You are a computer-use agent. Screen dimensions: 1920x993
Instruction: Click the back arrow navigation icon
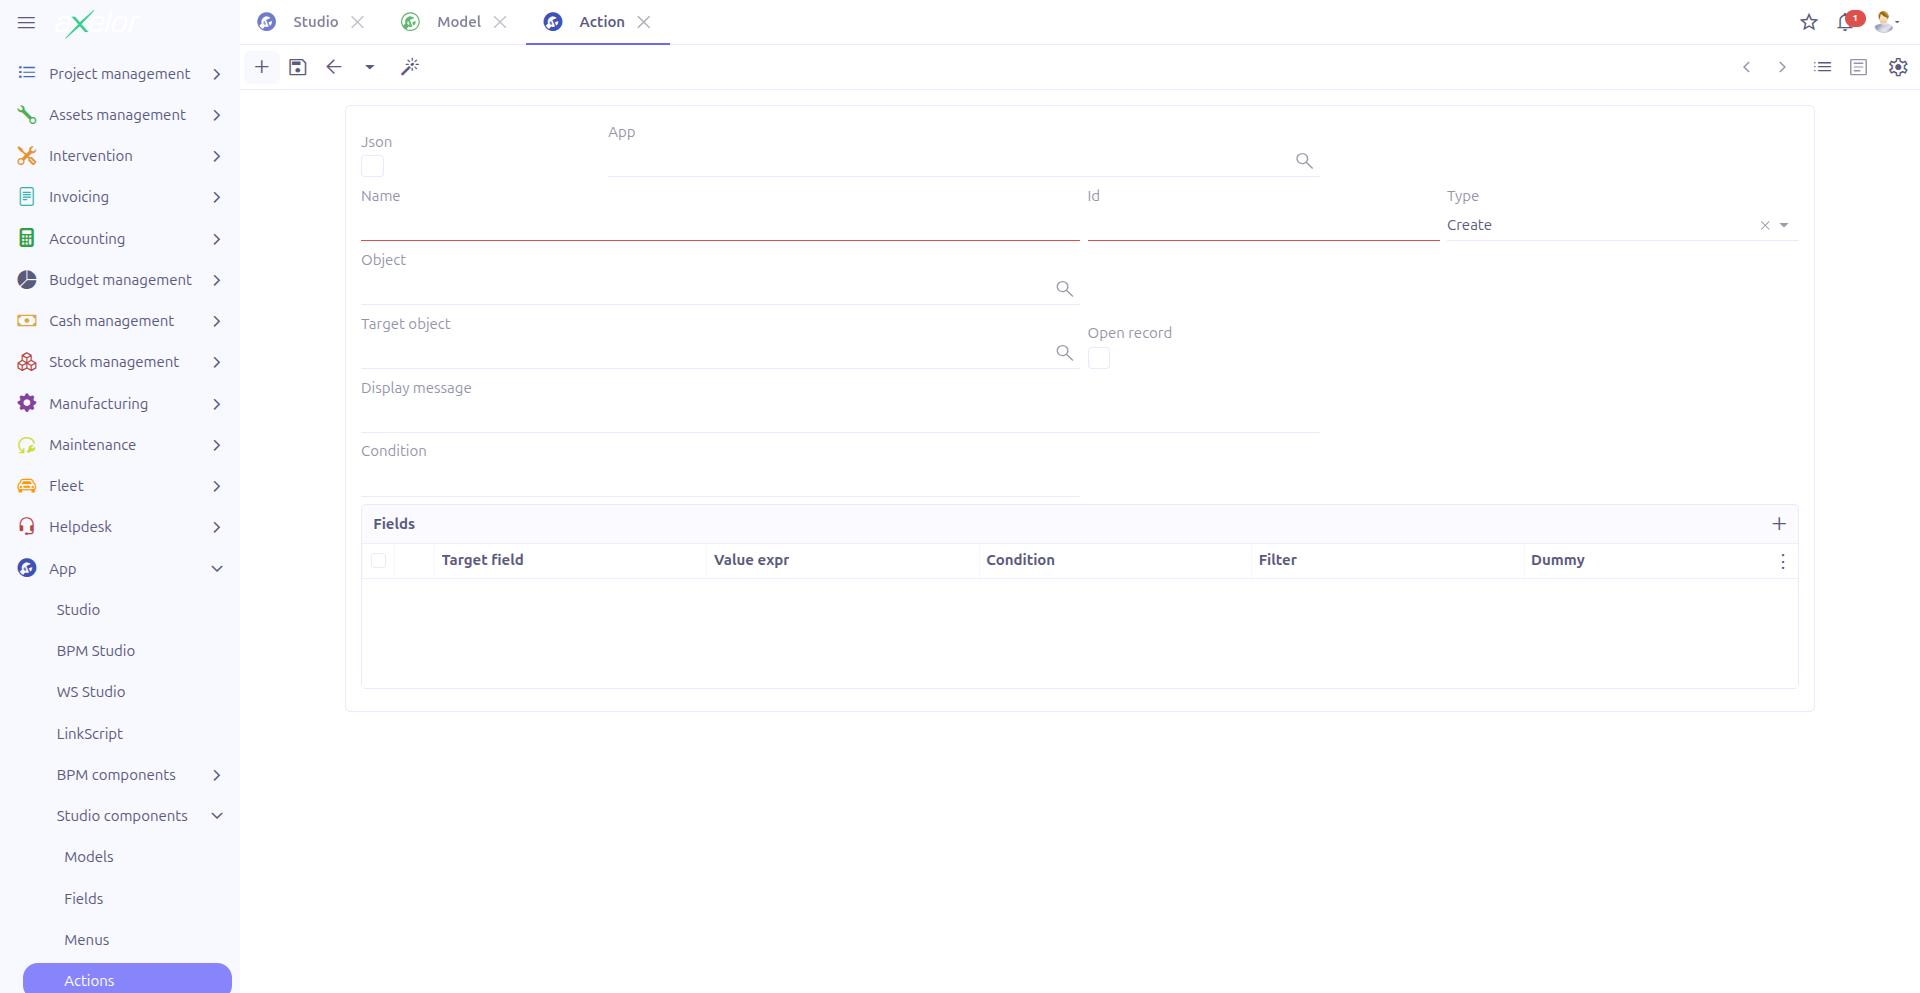point(334,67)
